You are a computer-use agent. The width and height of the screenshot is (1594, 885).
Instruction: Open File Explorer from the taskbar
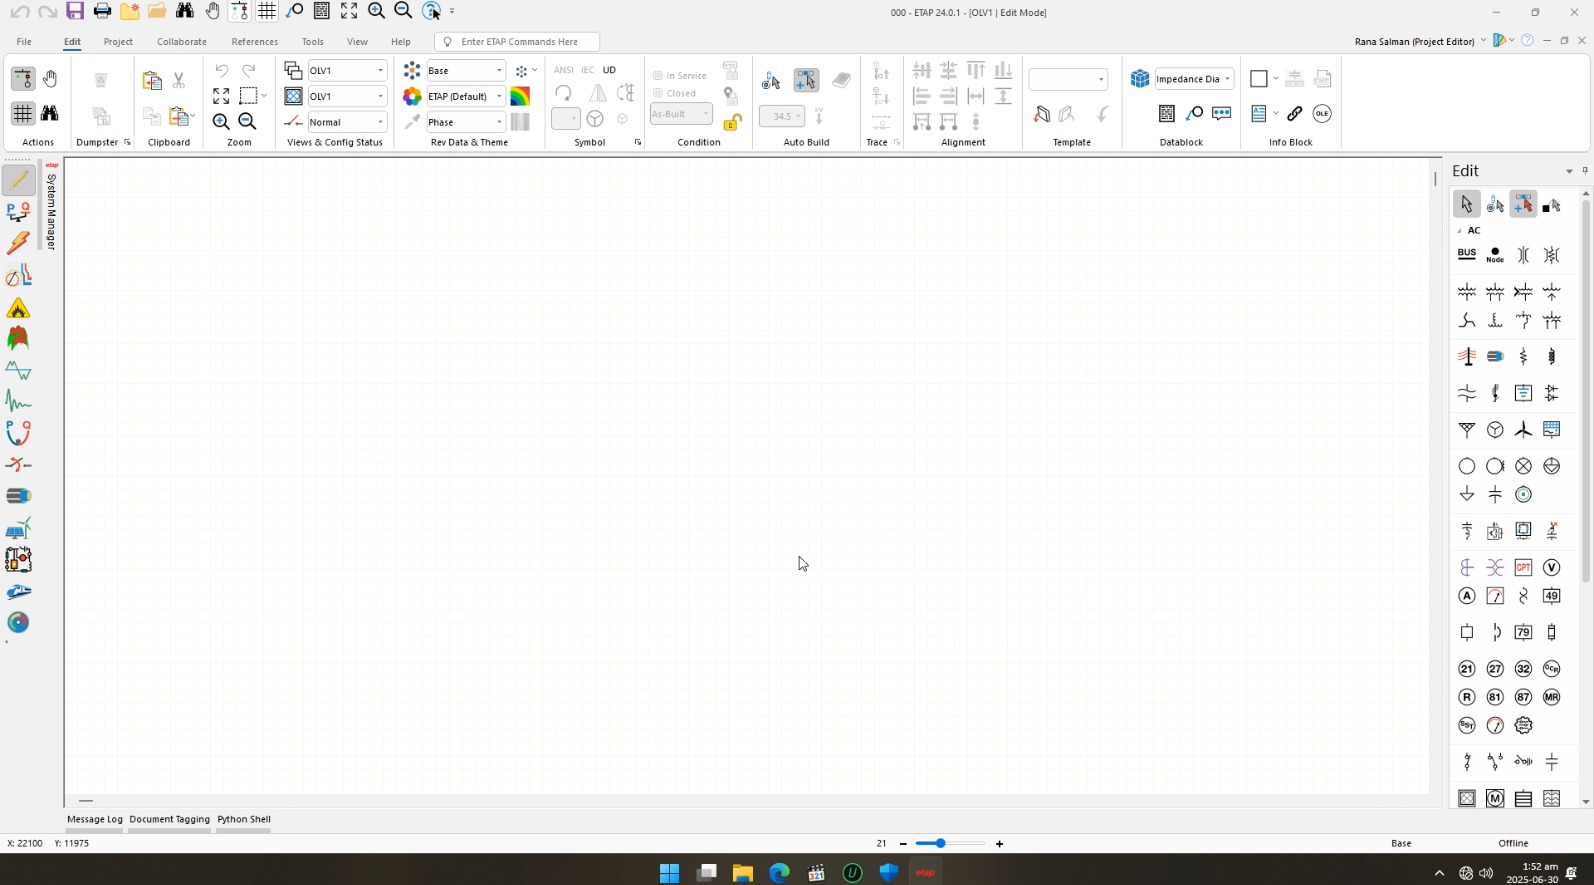(x=742, y=872)
